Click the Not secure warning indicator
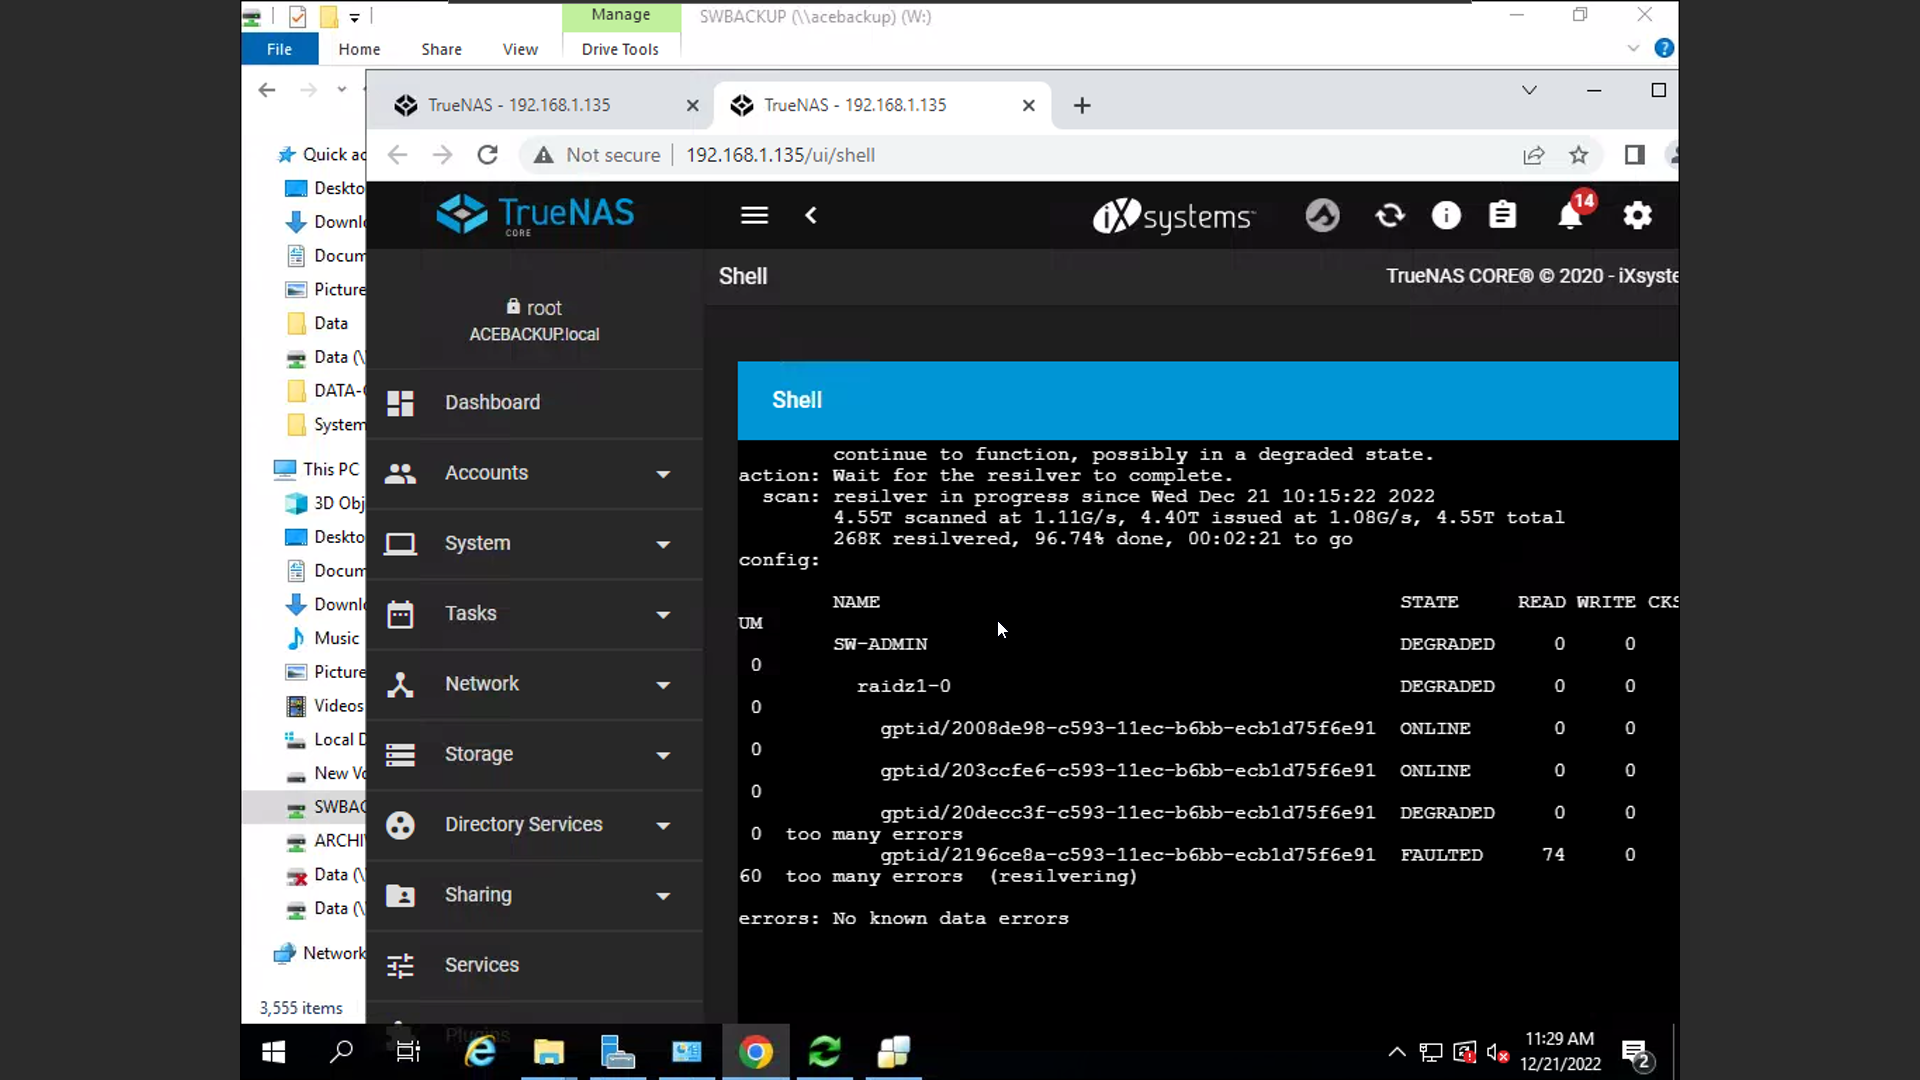Image resolution: width=1920 pixels, height=1080 pixels. point(597,155)
